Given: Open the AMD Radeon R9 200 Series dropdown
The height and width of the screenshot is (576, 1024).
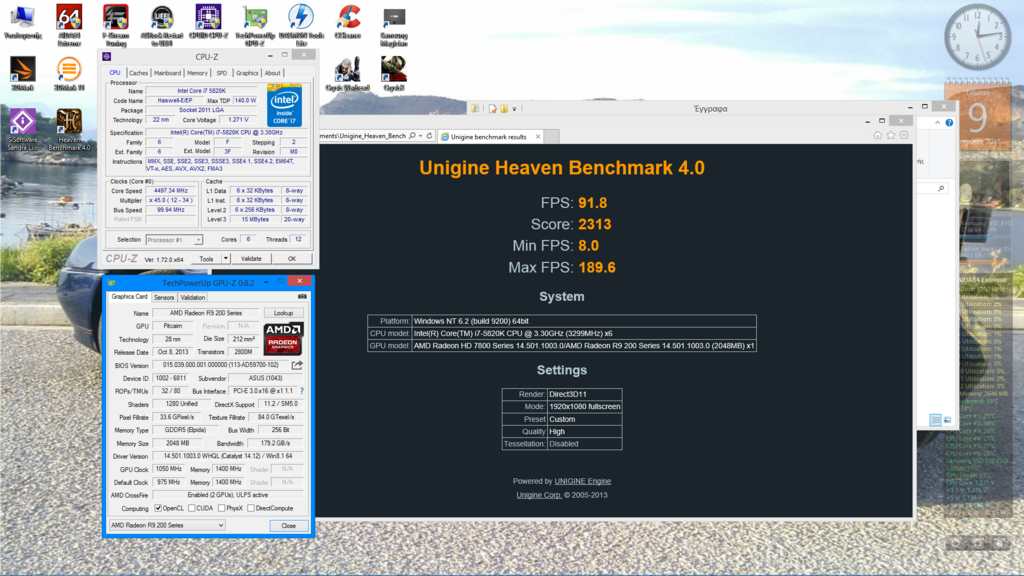Looking at the screenshot, I should click(x=167, y=525).
